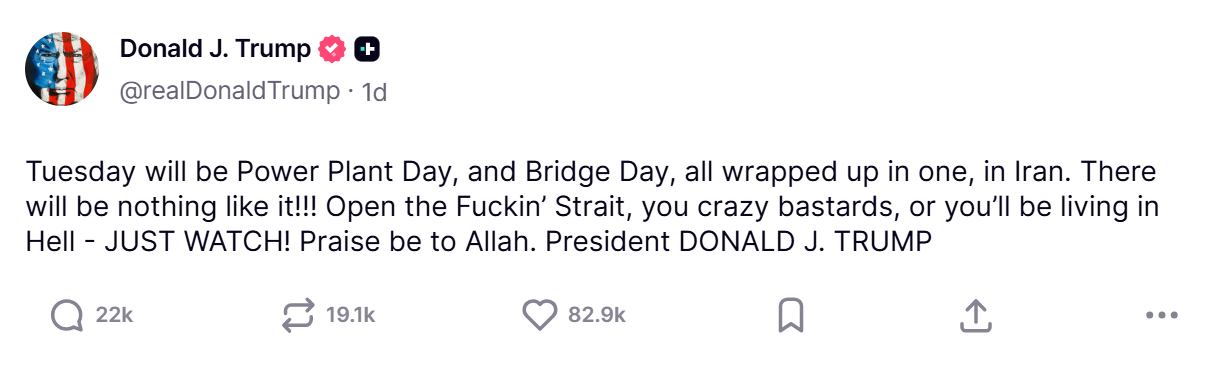The image size is (1232, 368).
Task: Open the three-dot more options menu
Action: click(x=1161, y=316)
